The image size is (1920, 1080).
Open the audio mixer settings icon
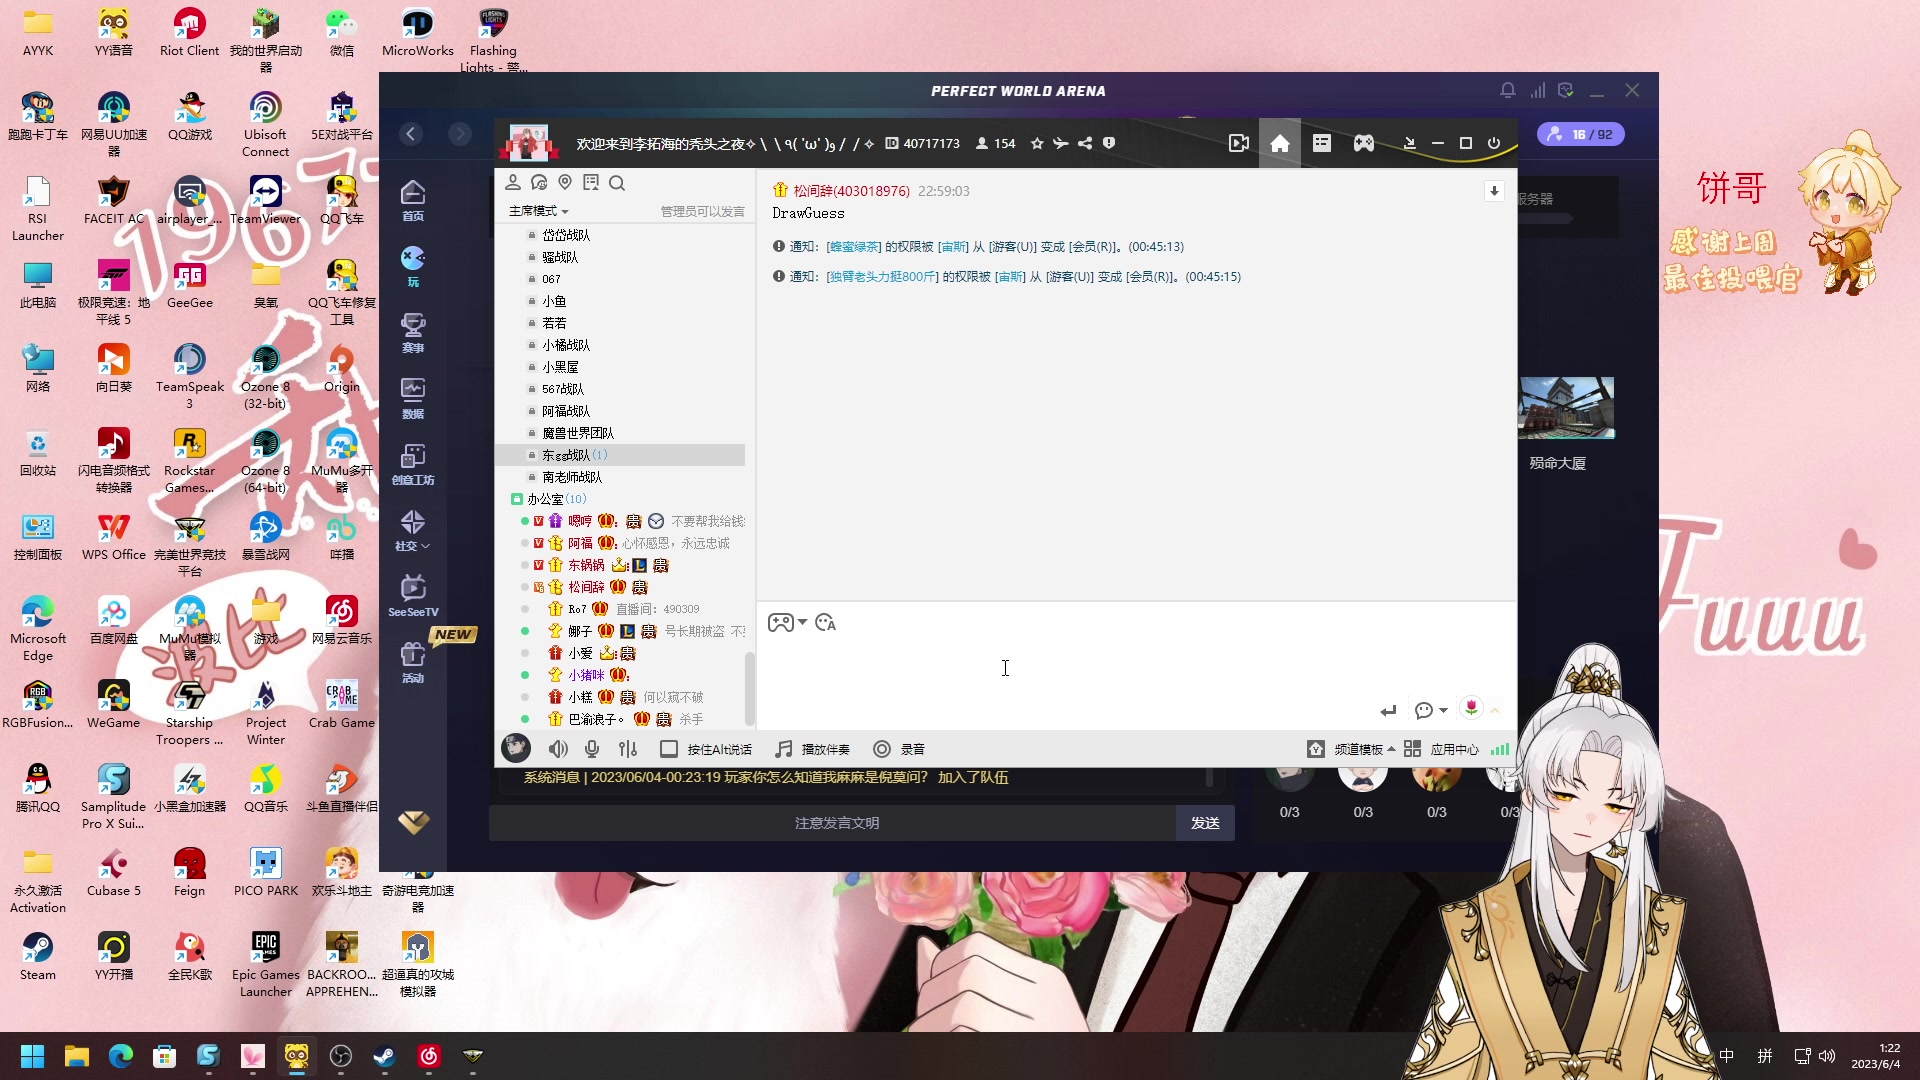tap(628, 749)
